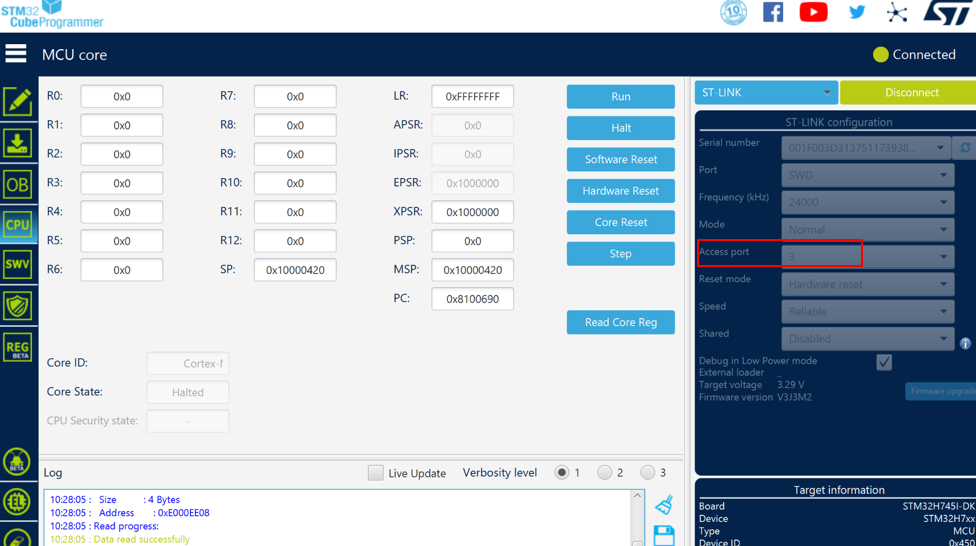Expand the Access port dropdown
The height and width of the screenshot is (546, 976).
point(868,257)
